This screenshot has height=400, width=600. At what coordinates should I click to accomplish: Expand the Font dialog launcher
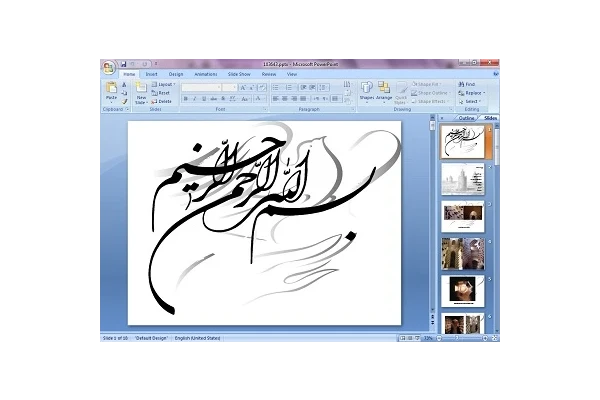coord(265,109)
